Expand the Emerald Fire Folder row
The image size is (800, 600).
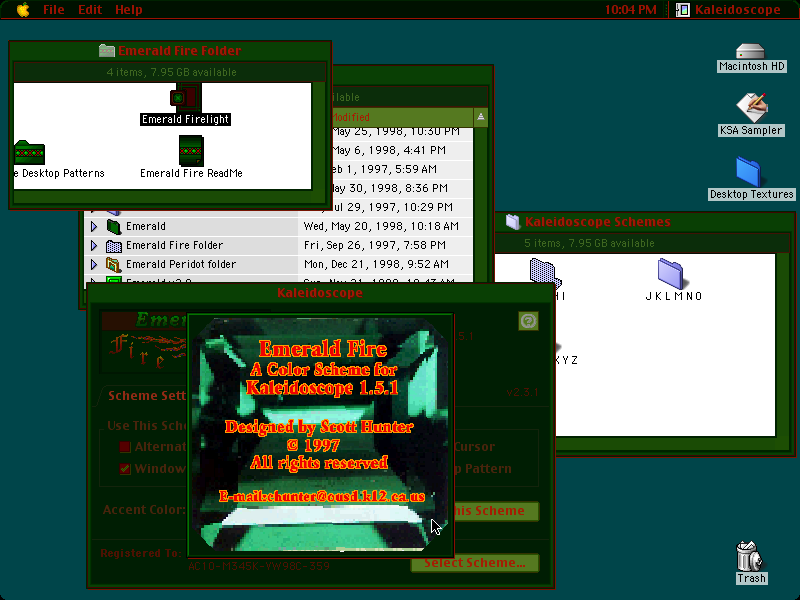(x=93, y=245)
